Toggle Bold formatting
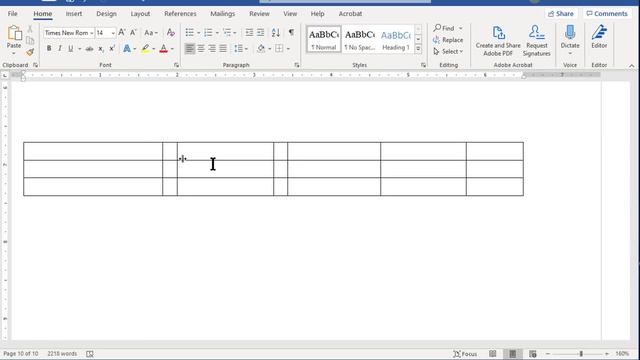Image resolution: width=640 pixels, height=360 pixels. (49, 49)
